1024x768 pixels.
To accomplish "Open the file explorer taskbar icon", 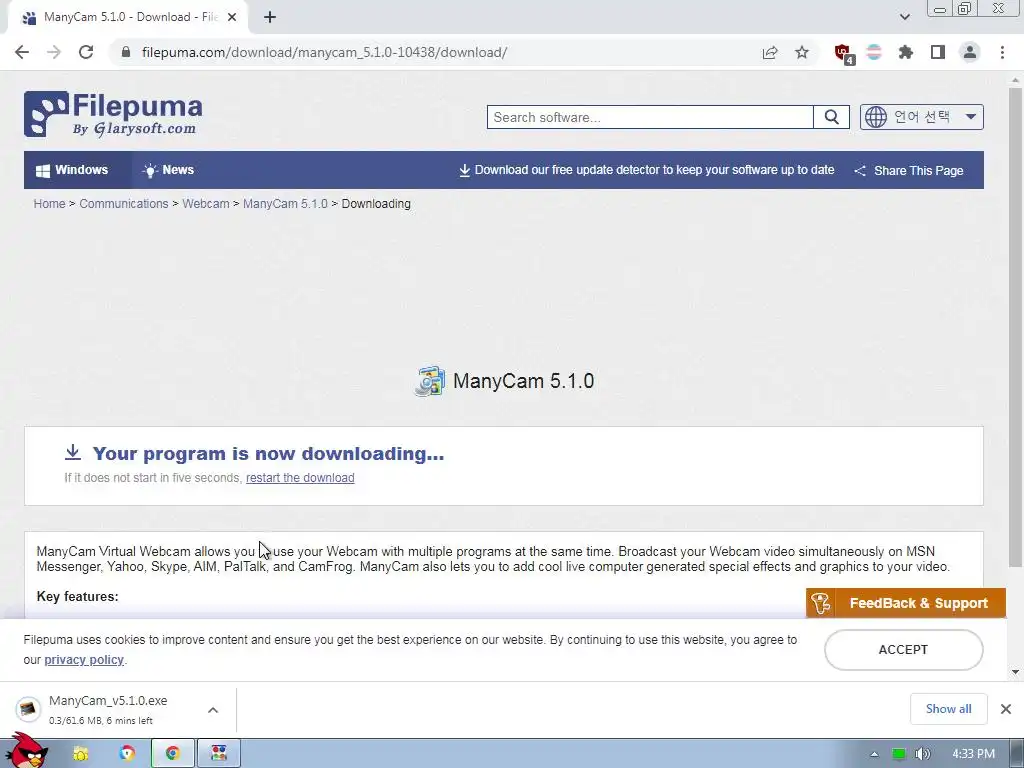I will (80, 754).
